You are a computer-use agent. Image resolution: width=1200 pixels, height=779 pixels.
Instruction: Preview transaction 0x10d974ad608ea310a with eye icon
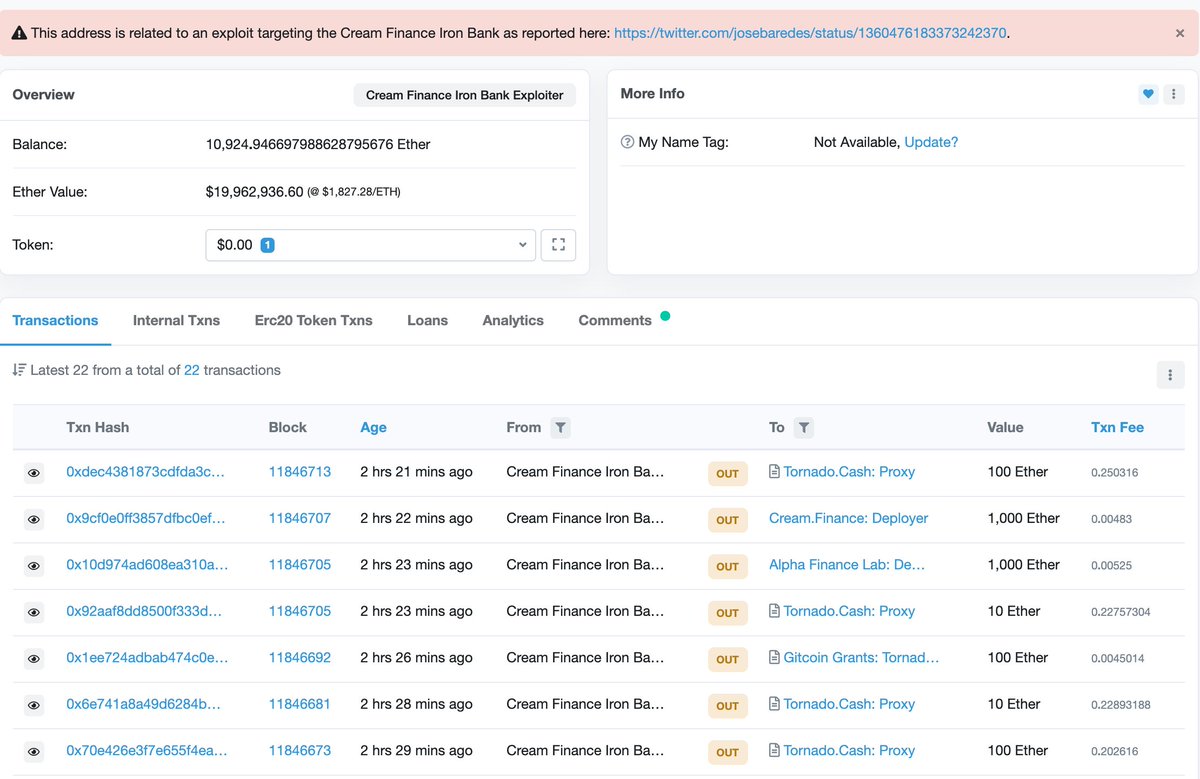tap(34, 566)
